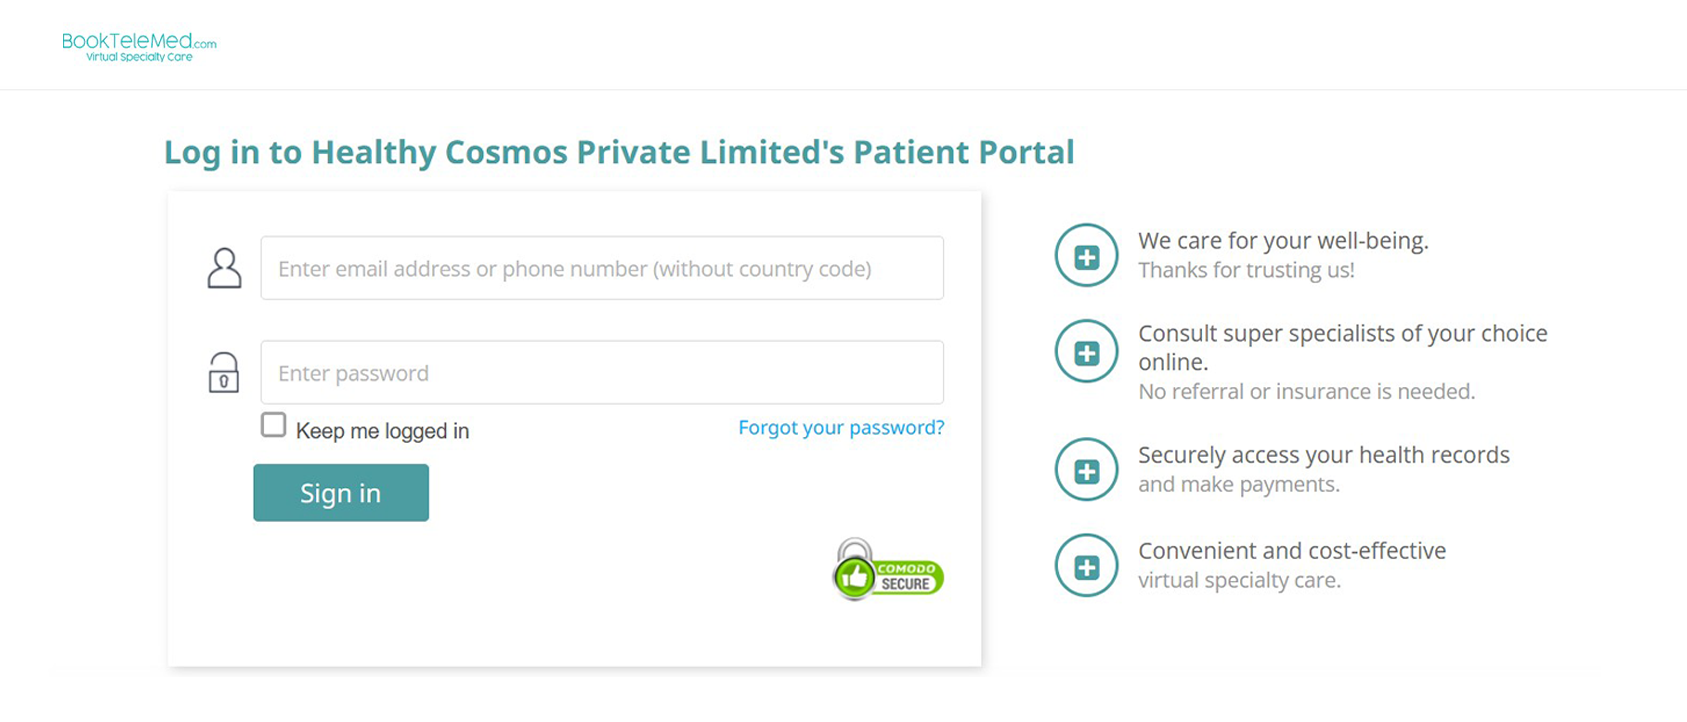Viewport: 1687px width, 722px height.
Task: Click the user profile icon beside email field
Action: click(x=224, y=268)
